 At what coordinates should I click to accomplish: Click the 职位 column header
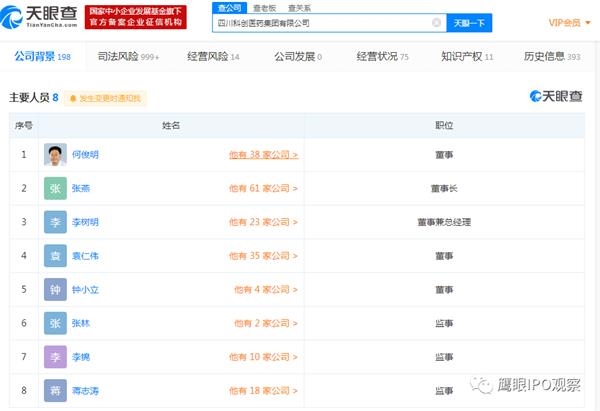tap(444, 125)
